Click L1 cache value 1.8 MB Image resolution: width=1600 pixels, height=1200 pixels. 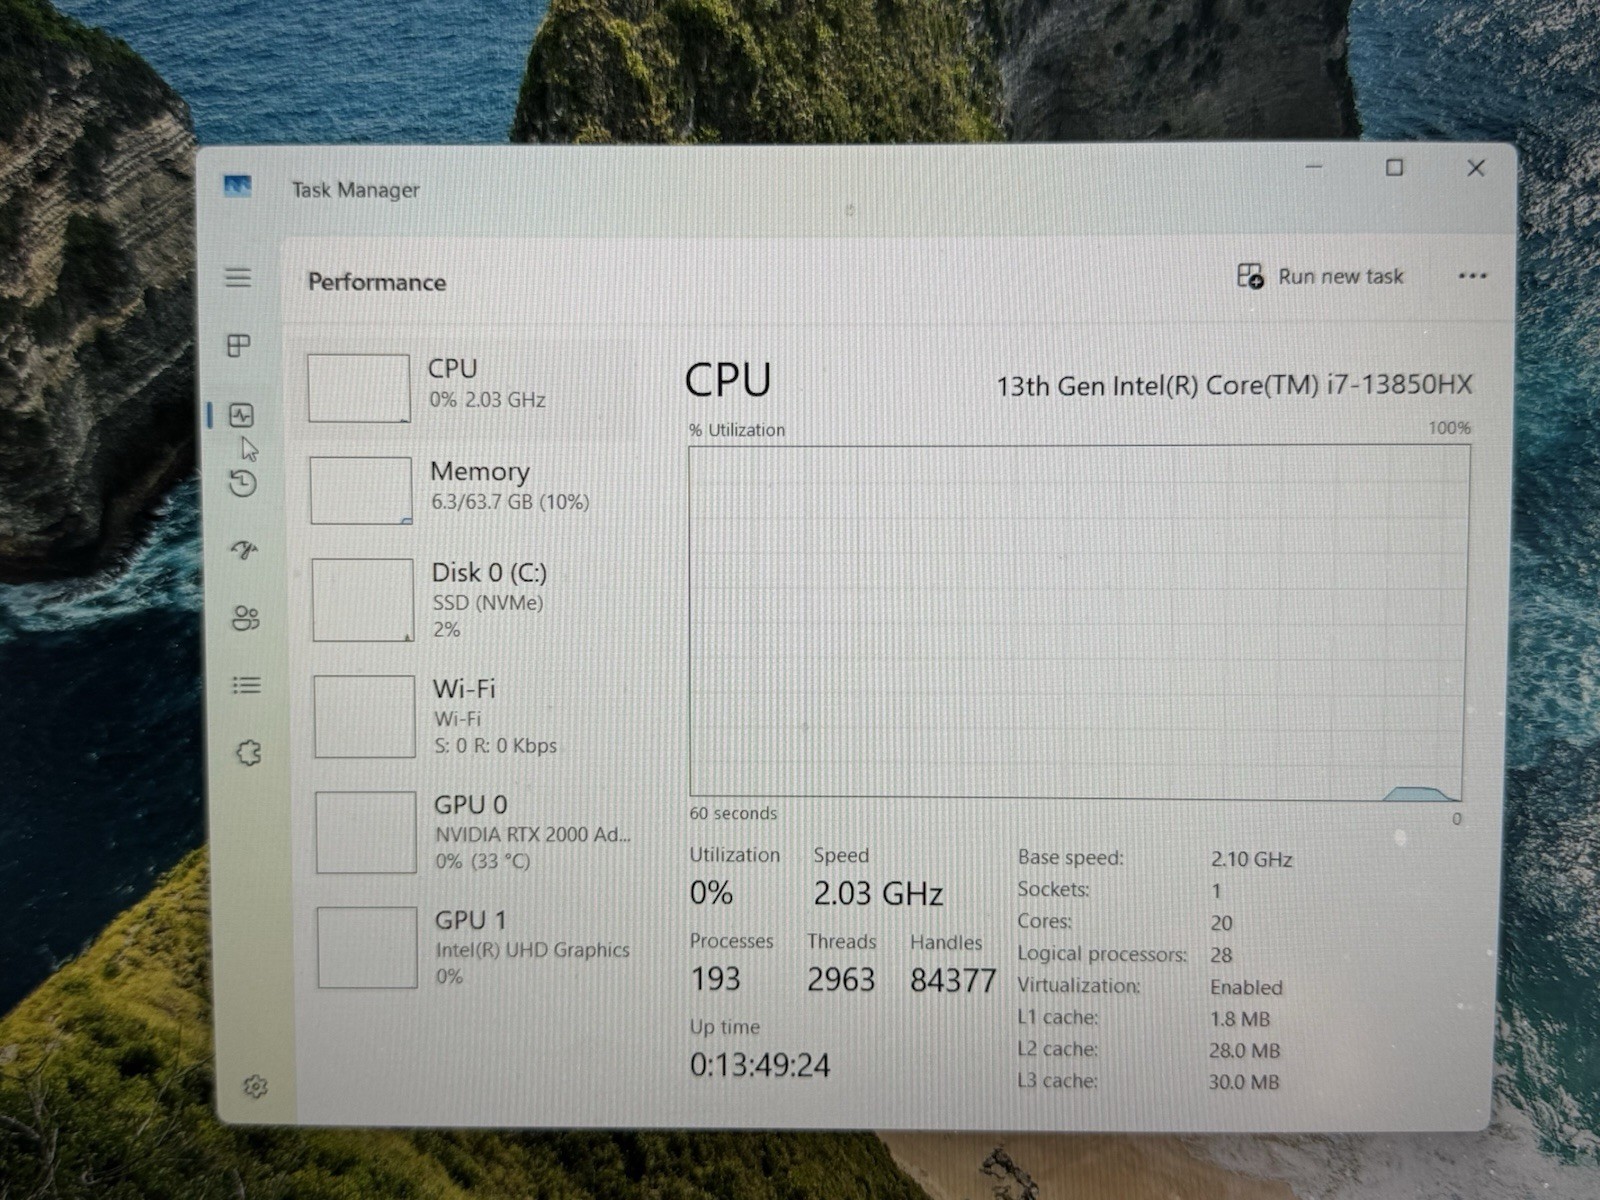coord(1240,1019)
